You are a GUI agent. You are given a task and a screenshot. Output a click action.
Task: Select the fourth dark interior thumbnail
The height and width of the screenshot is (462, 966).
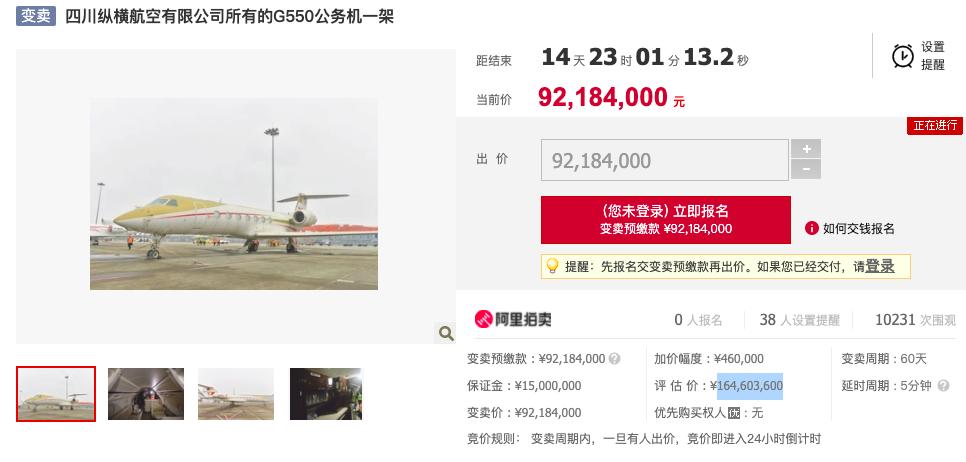tap(326, 394)
